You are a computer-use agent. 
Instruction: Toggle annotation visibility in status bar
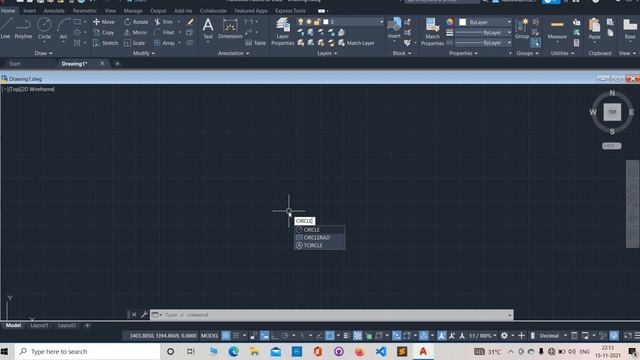point(442,336)
